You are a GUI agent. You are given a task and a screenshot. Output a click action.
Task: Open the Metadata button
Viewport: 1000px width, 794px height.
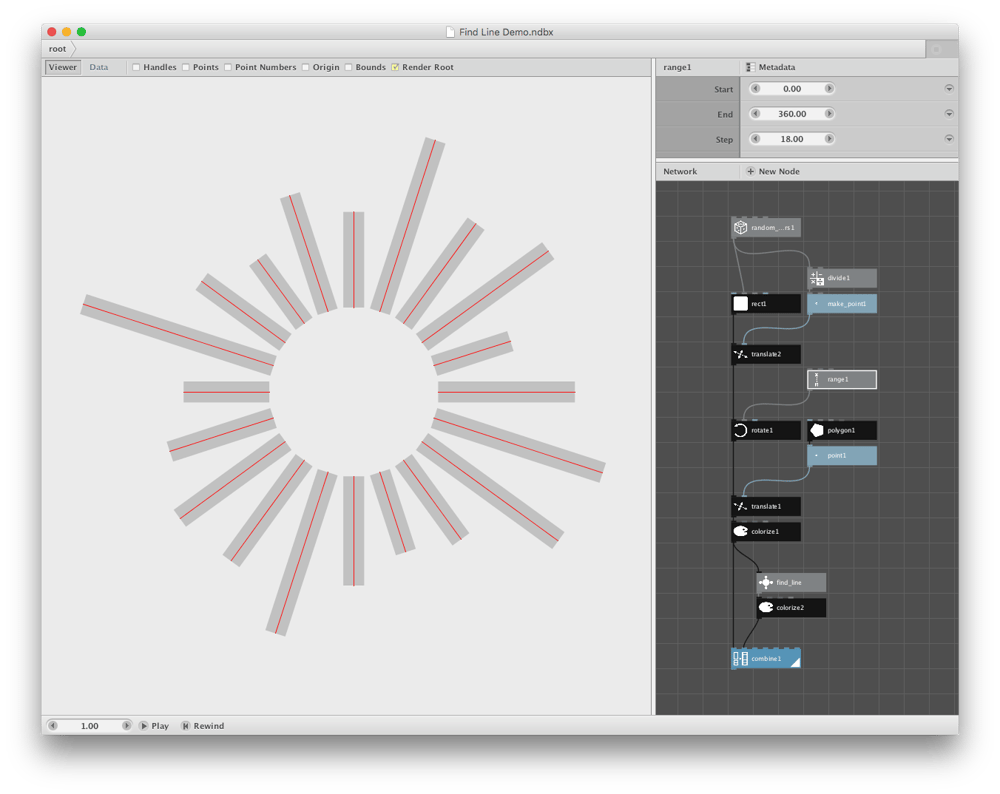[x=771, y=67]
